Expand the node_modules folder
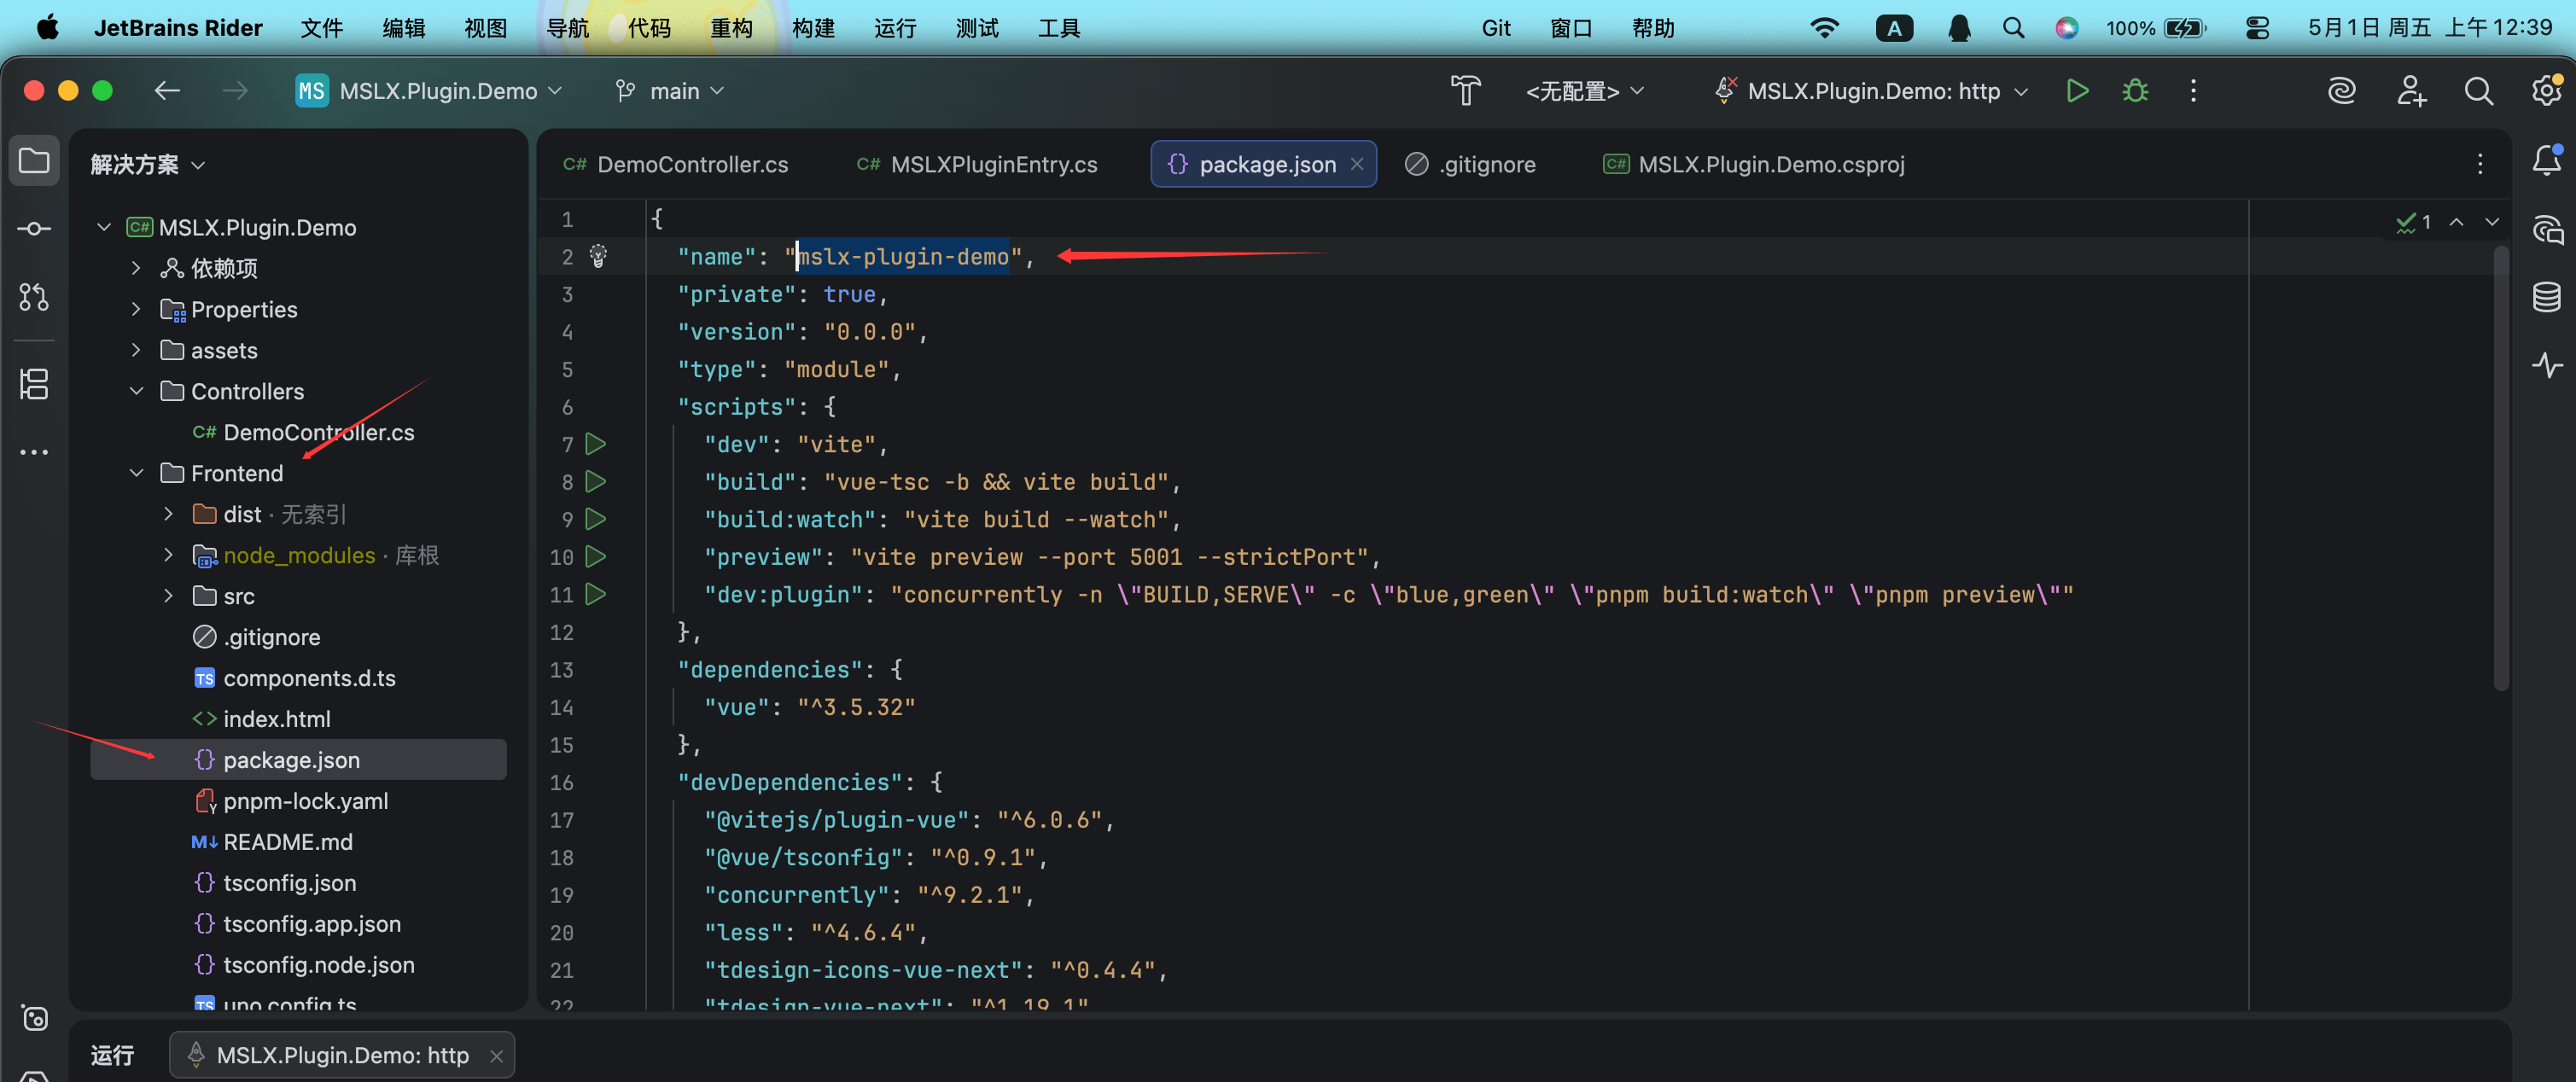 click(168, 555)
